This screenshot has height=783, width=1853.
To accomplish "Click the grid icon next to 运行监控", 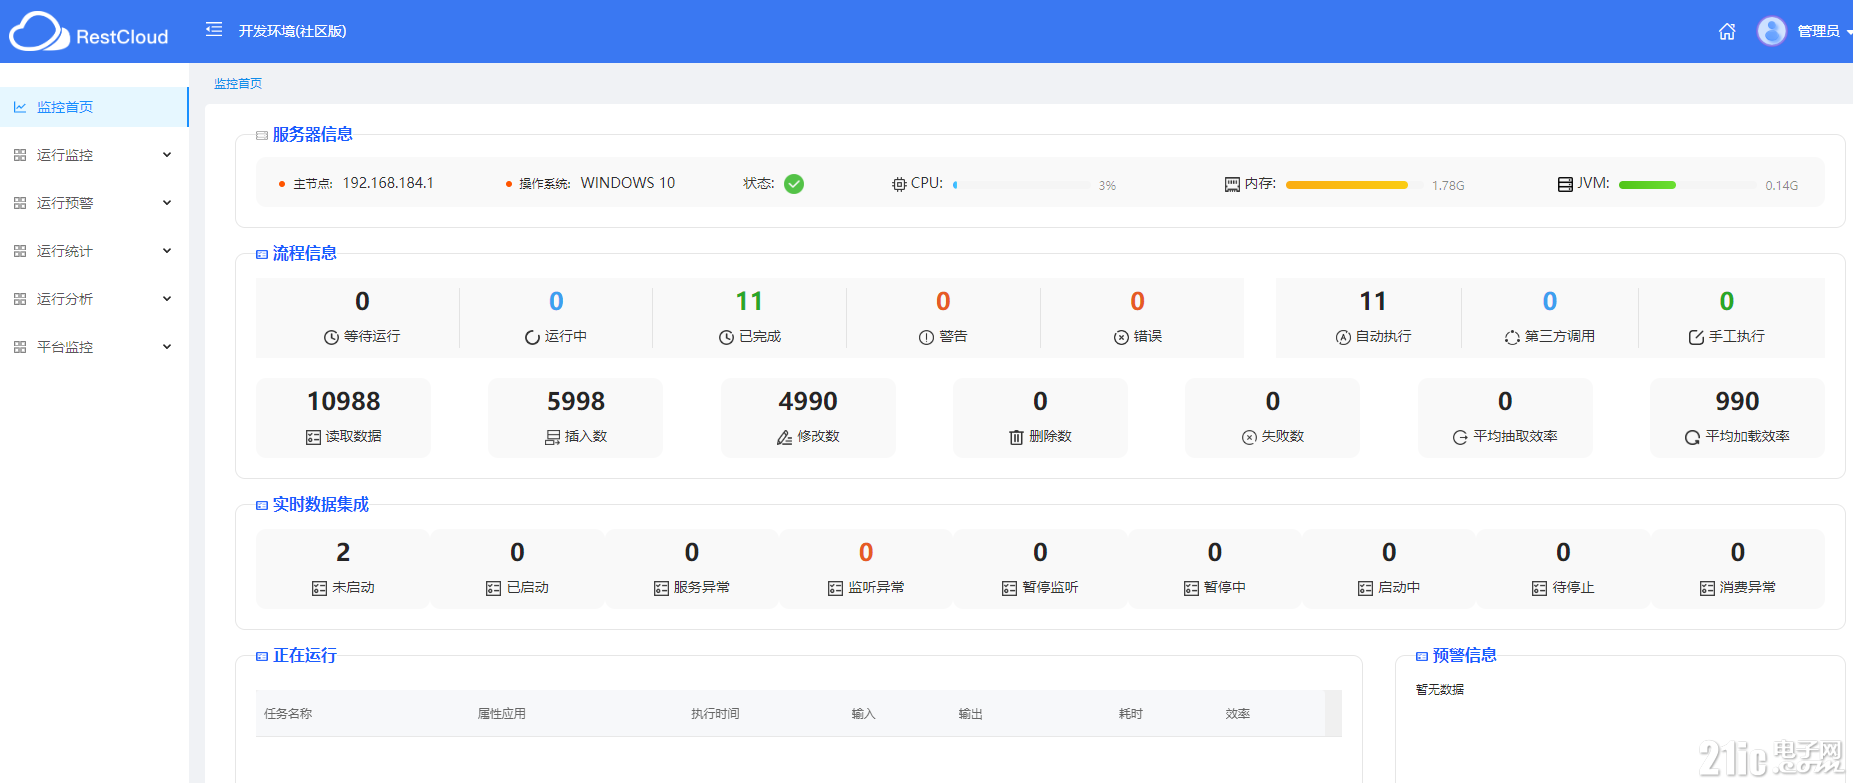I will click(x=20, y=155).
